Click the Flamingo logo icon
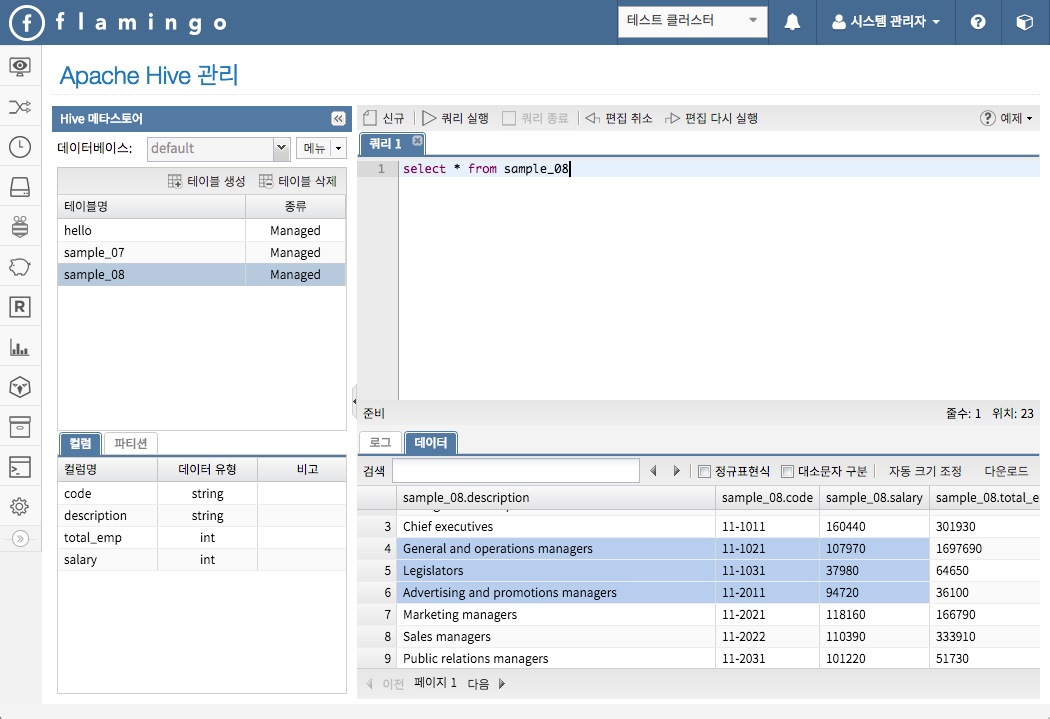This screenshot has height=719, width=1050. tap(27, 23)
